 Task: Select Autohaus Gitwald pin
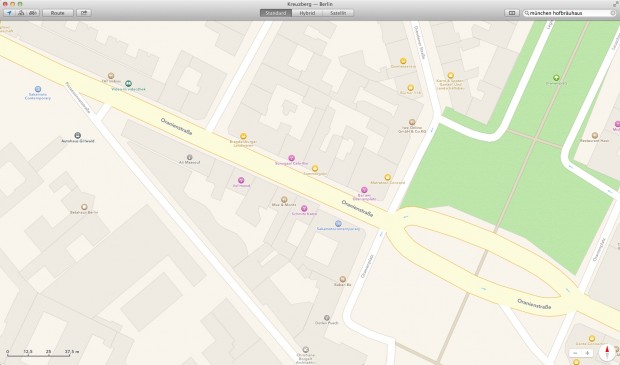78,135
